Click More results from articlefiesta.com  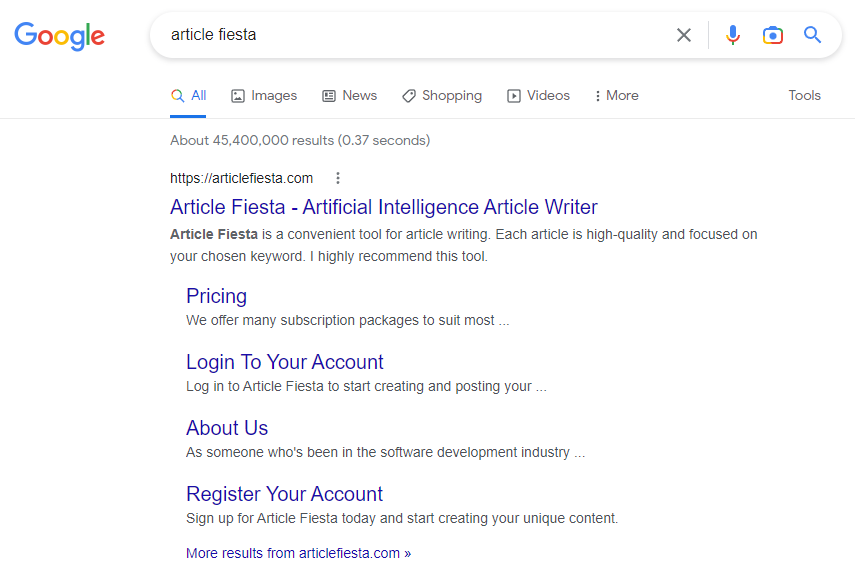point(298,553)
